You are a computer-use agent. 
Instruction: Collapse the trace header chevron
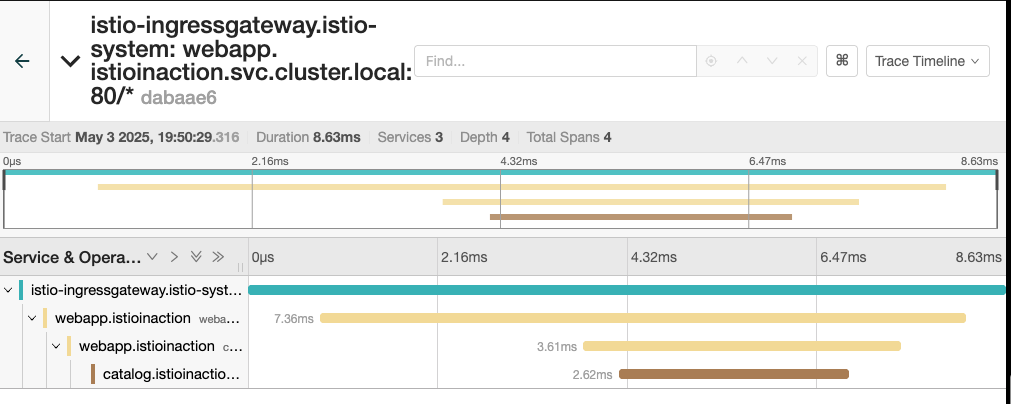(x=70, y=61)
